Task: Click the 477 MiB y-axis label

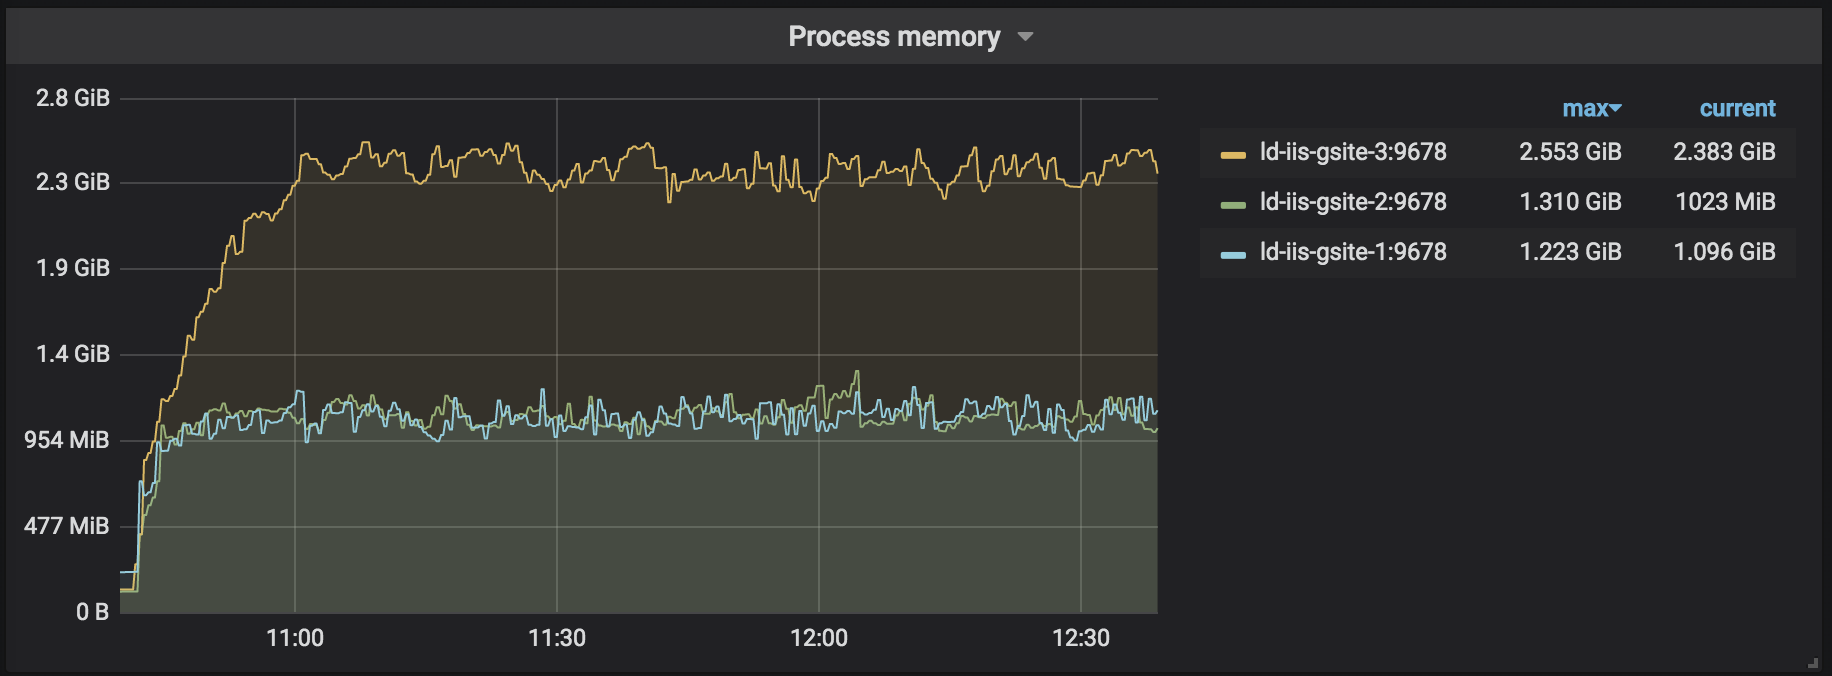Action: coord(67,526)
